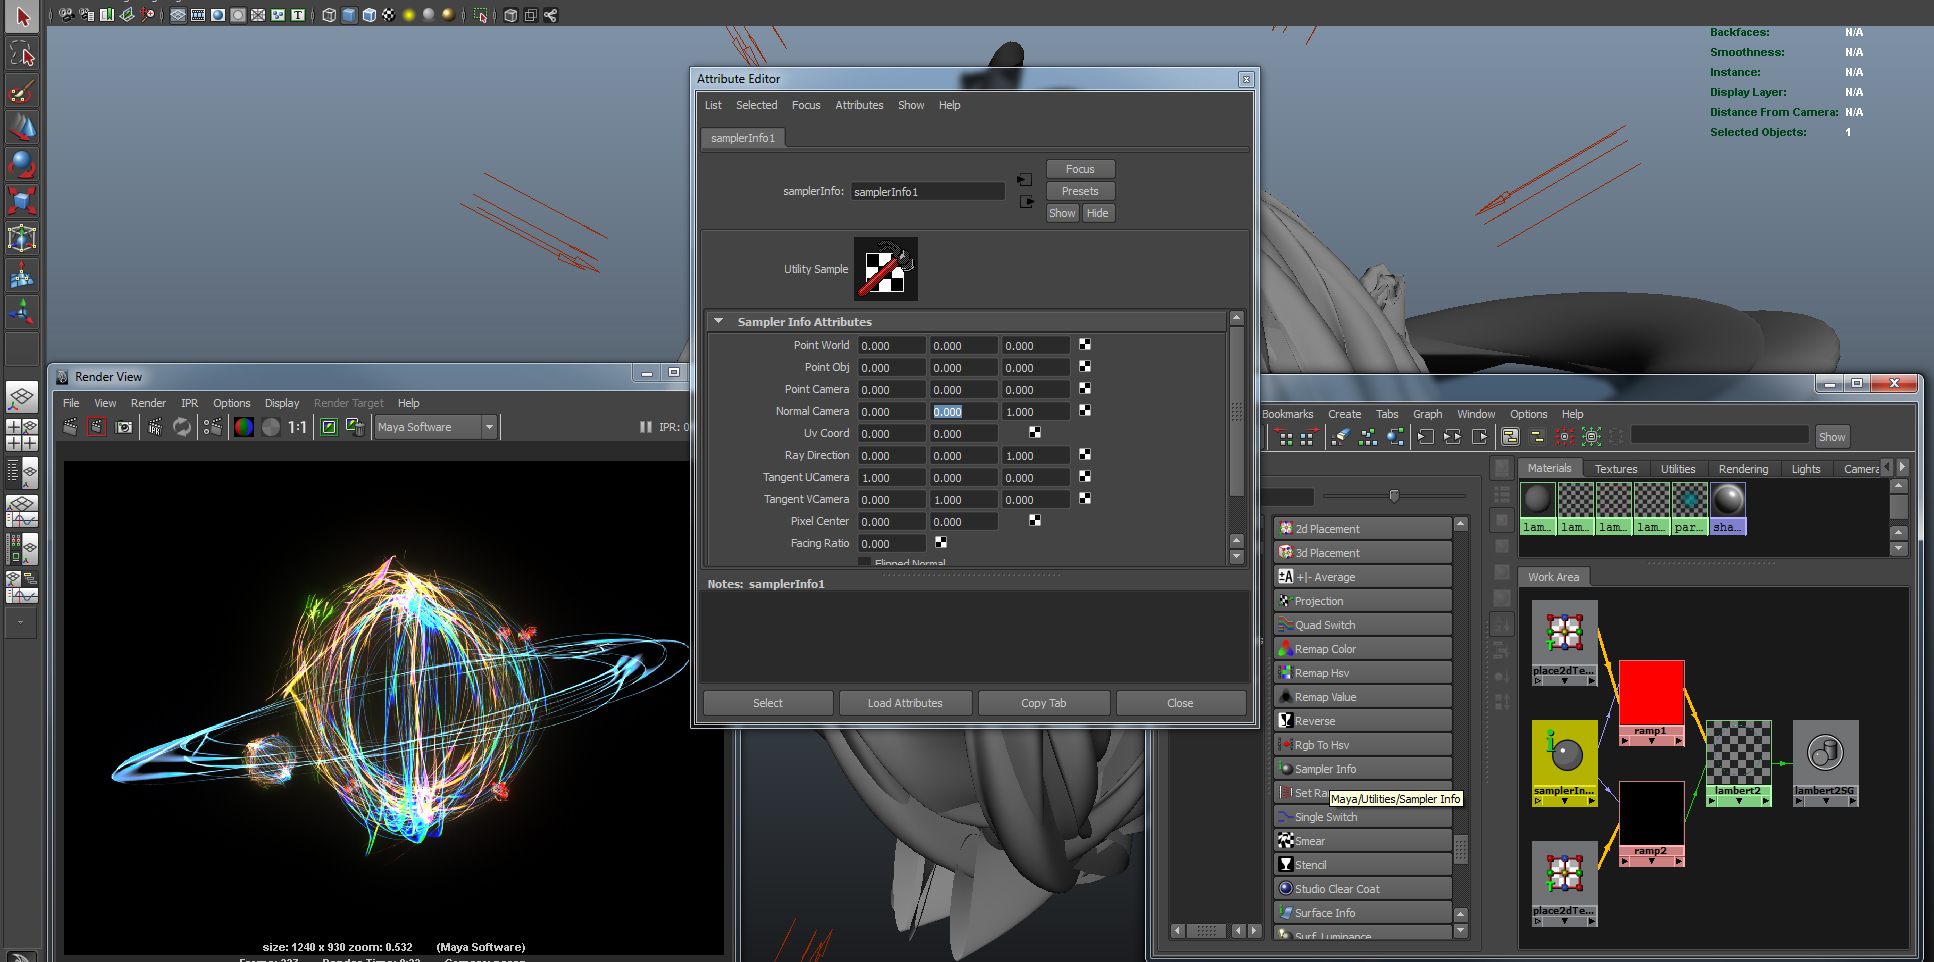
Task: Click the snapshot camera icon in Render View
Action: click(124, 427)
